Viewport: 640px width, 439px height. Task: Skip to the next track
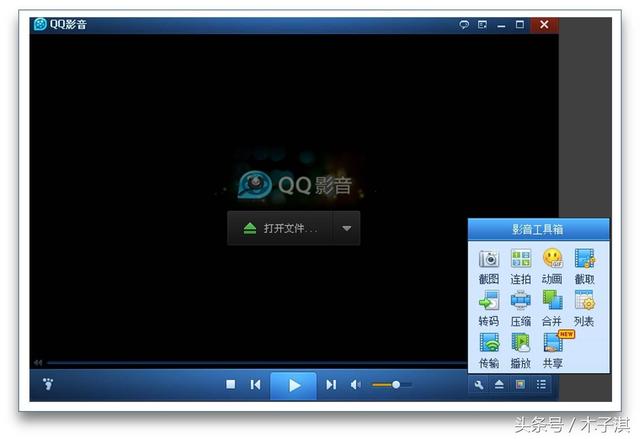pos(331,384)
